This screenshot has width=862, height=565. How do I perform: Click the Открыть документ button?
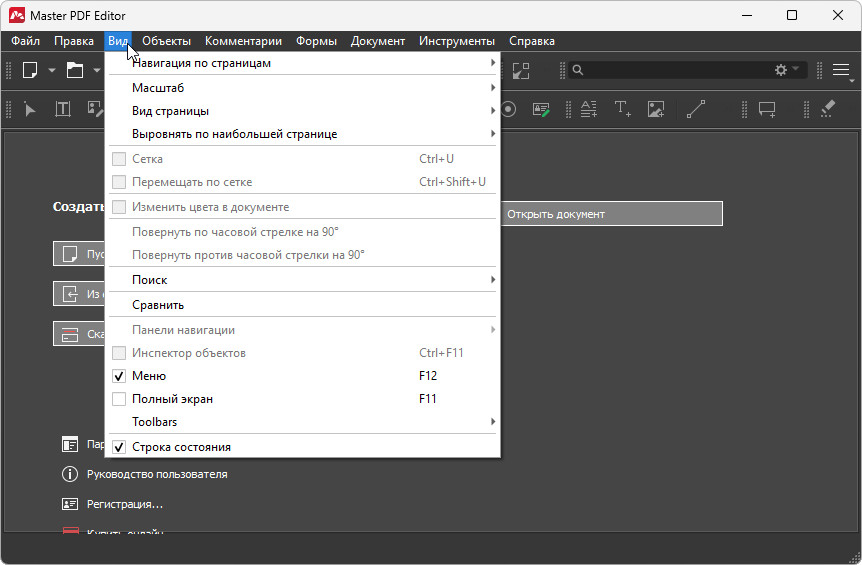coord(610,214)
